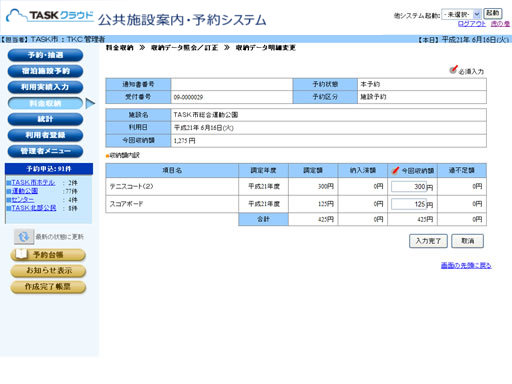Image resolution: width=512 pixels, height=384 pixels.
Task: Click the テニスコート(2) payment amount field
Action: click(x=409, y=187)
